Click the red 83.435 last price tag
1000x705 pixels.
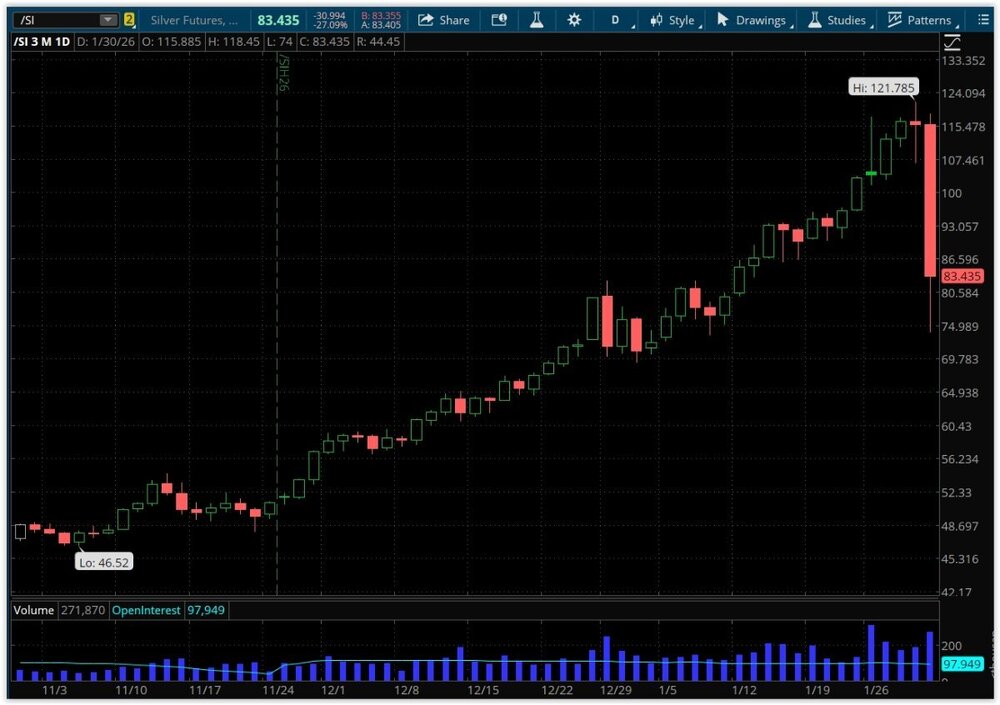pyautogui.click(x=961, y=276)
